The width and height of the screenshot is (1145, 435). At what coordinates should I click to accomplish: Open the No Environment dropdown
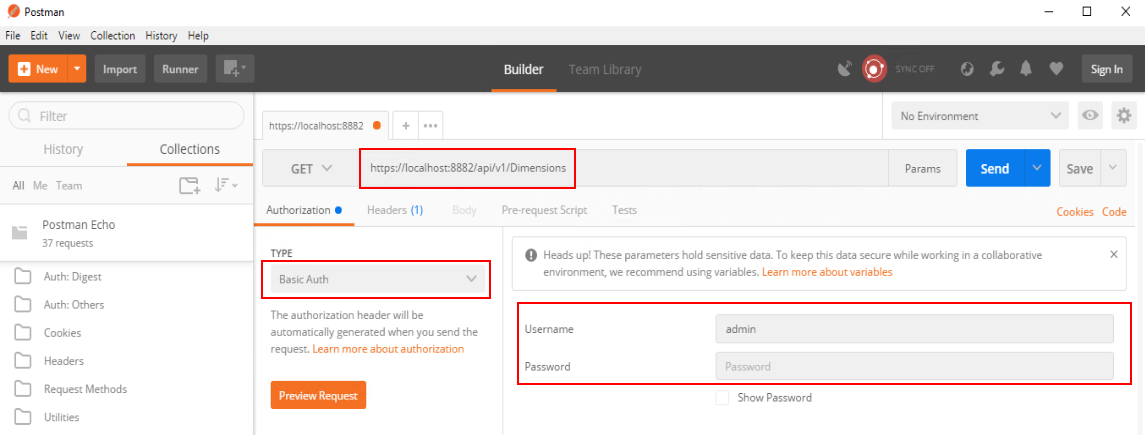pos(981,116)
